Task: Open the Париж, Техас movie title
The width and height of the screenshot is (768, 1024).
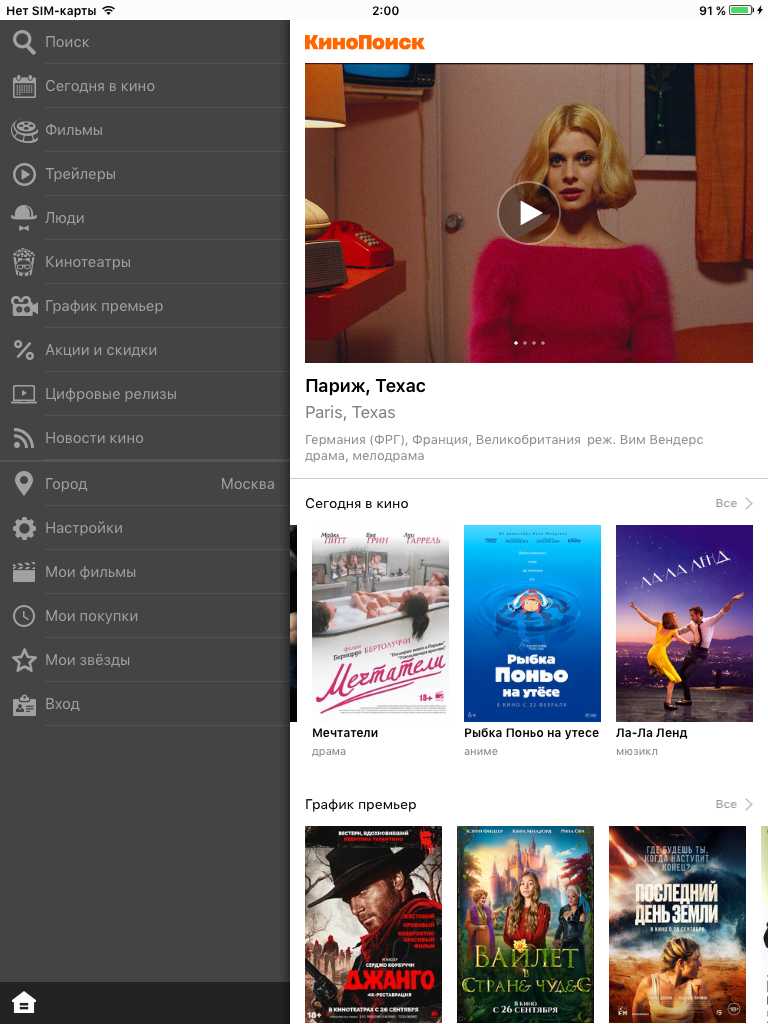Action: click(x=365, y=386)
